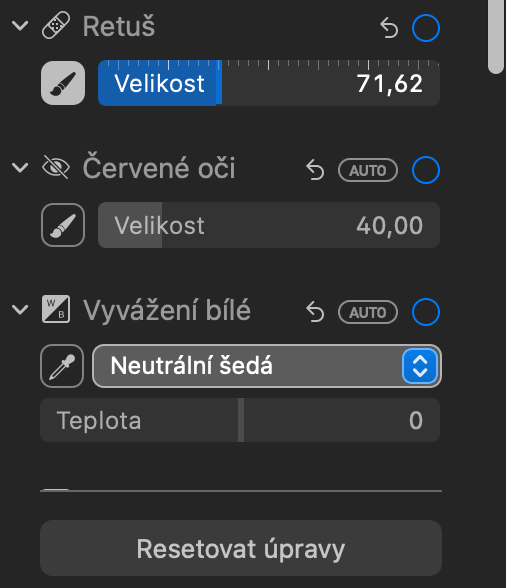Collapse the Vyvážení bílé section
Viewport: 506px width, 588px height.
(x=20, y=309)
